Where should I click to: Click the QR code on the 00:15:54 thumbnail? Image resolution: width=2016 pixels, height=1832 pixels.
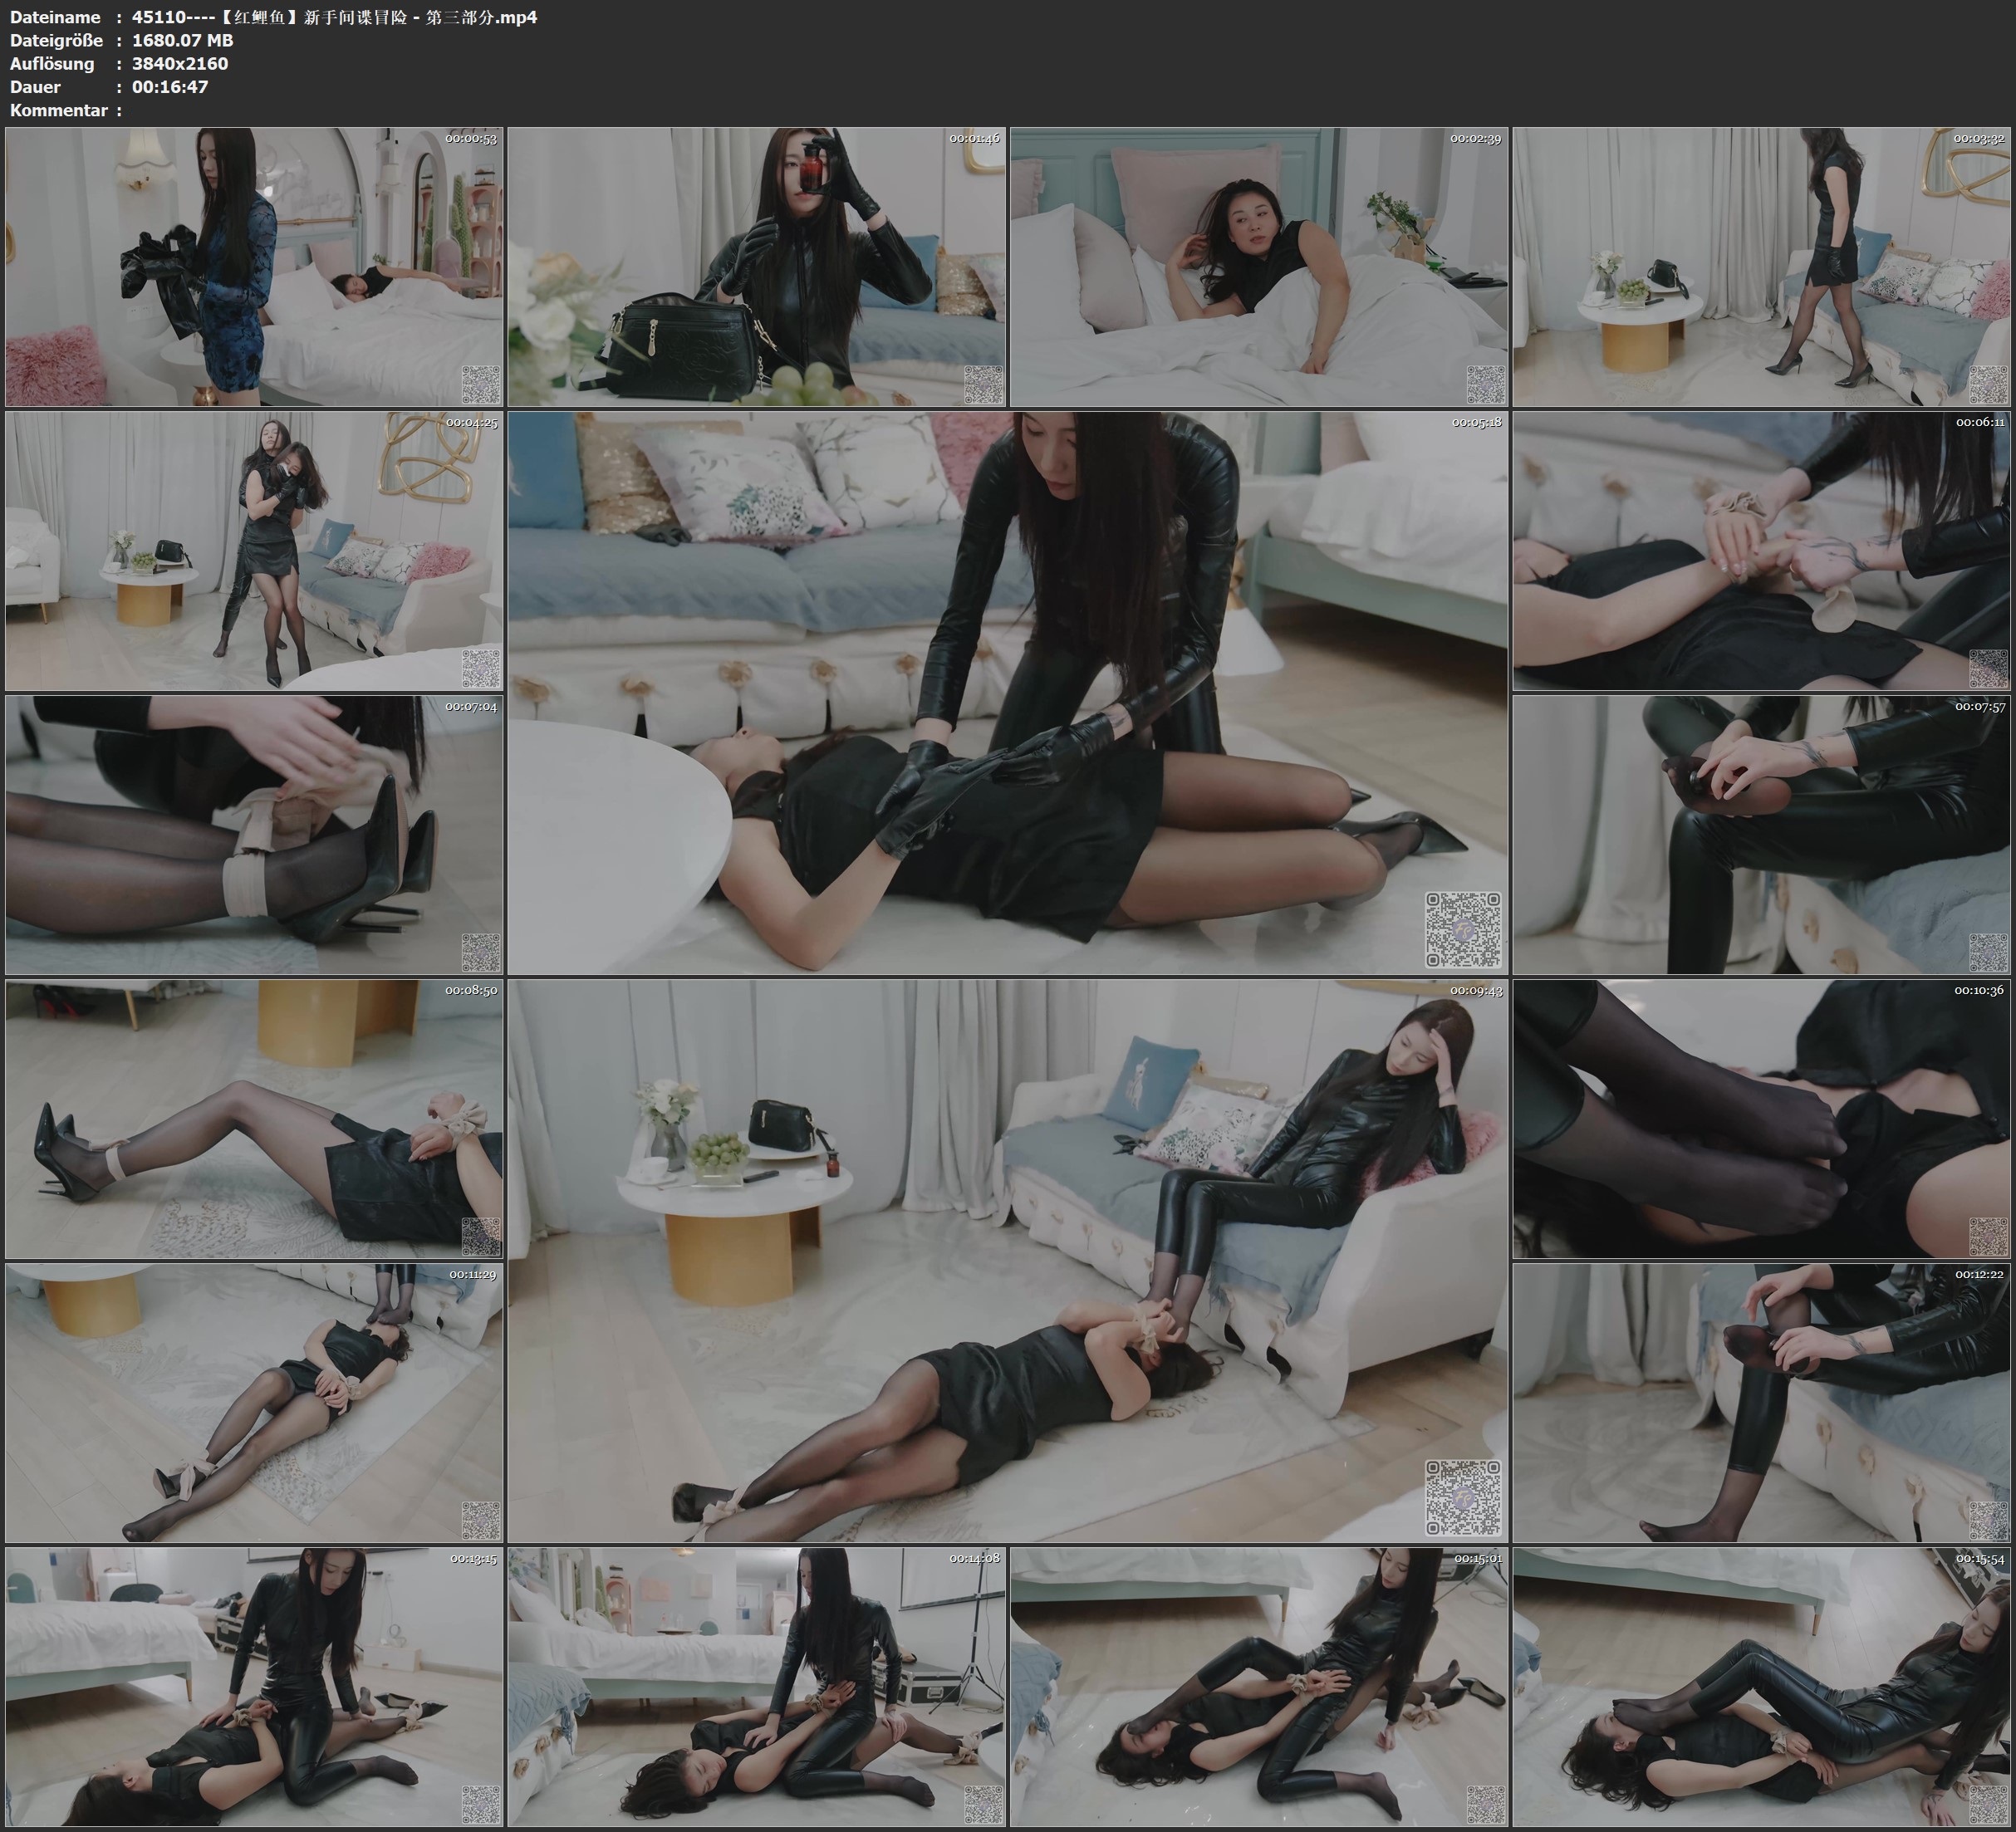click(1988, 1805)
